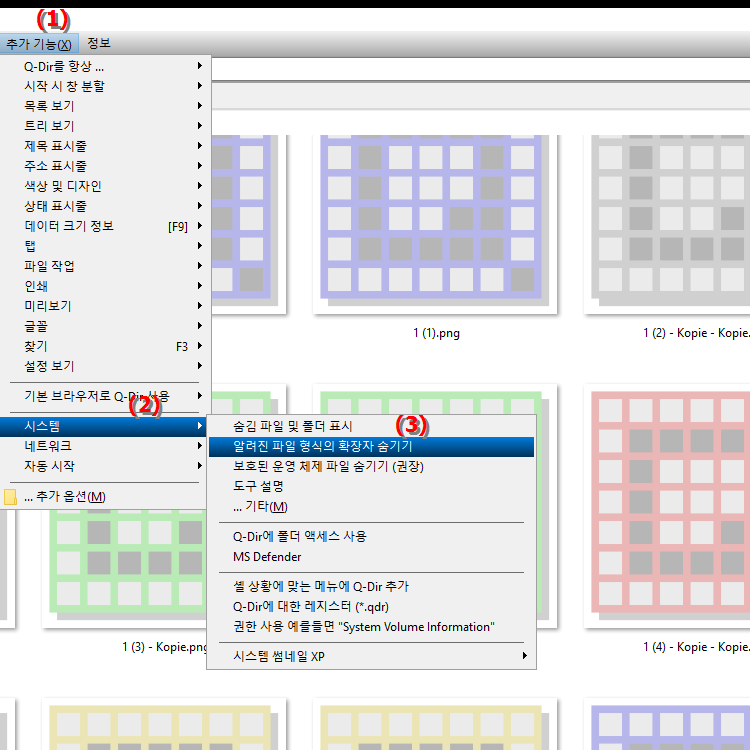Open 기본 브라우저로 Q-Dir 사용 submenu

coord(105,397)
